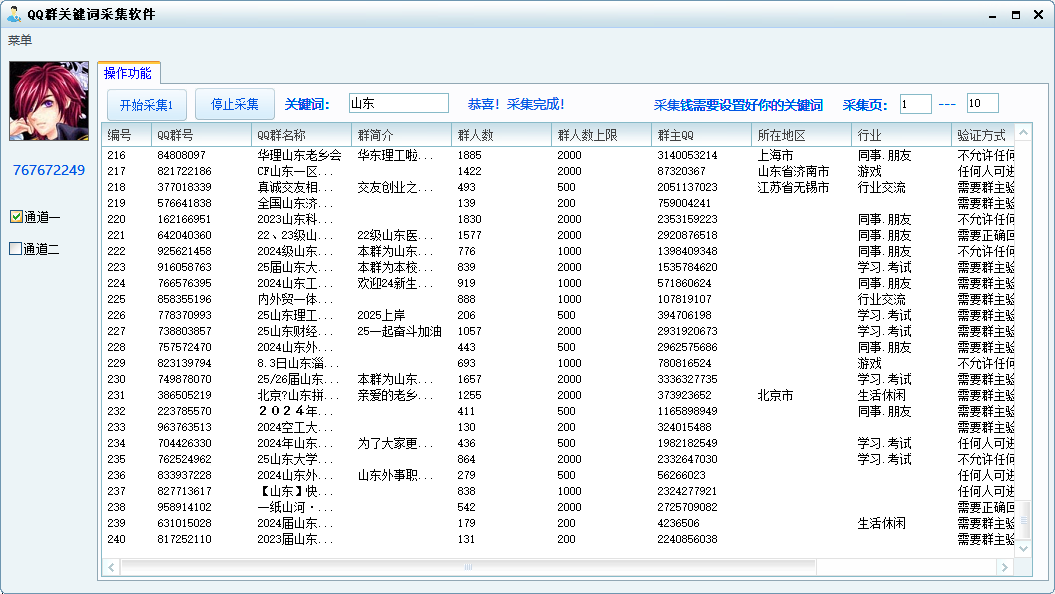The width and height of the screenshot is (1055, 594).
Task: Select group name 2024空工大...
Action: pyautogui.click(x=295, y=427)
